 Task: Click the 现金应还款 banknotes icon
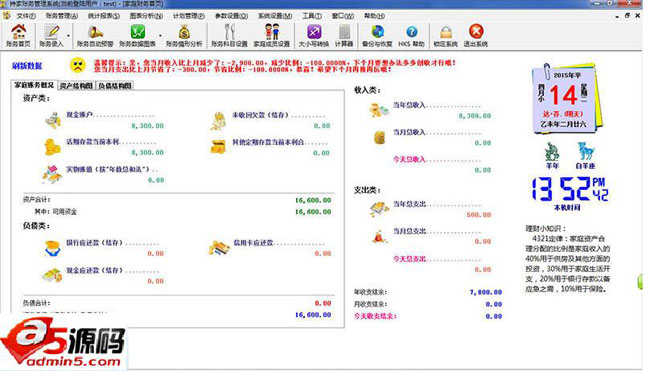click(52, 275)
